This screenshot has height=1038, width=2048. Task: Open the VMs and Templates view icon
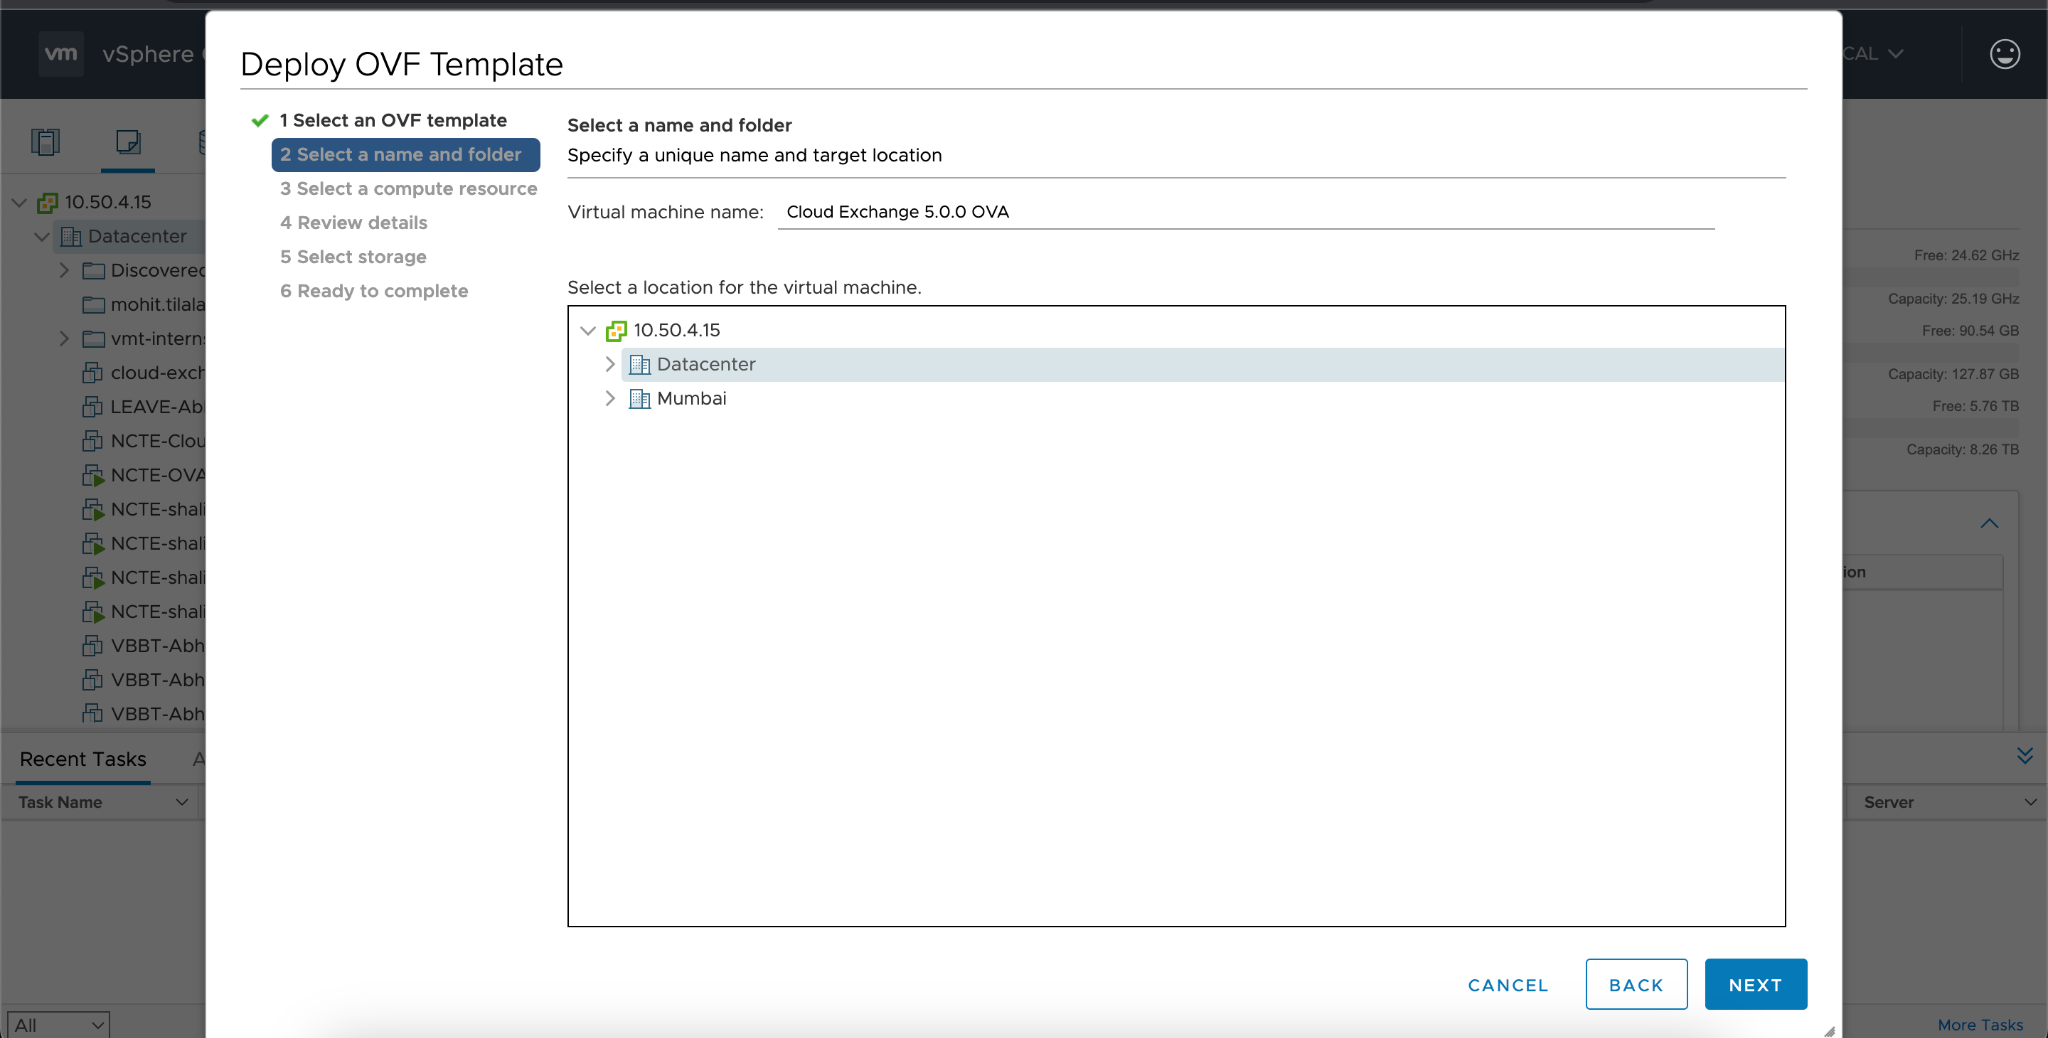128,142
